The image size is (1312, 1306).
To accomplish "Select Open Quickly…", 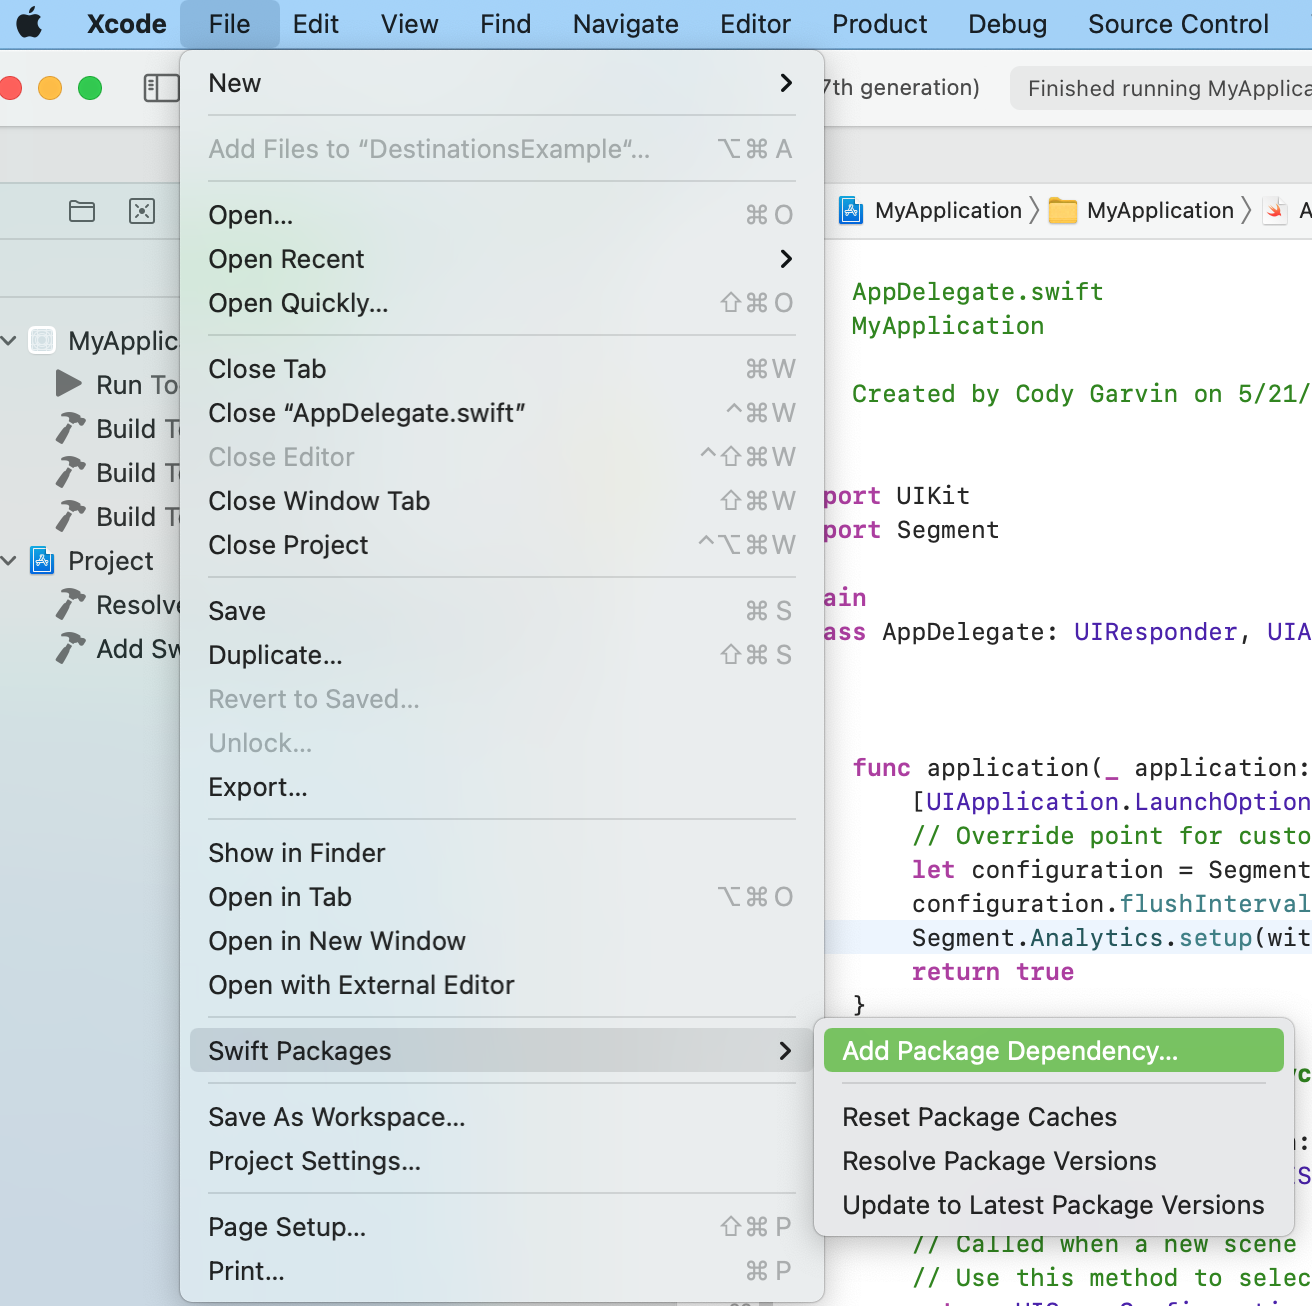I will [x=501, y=303].
